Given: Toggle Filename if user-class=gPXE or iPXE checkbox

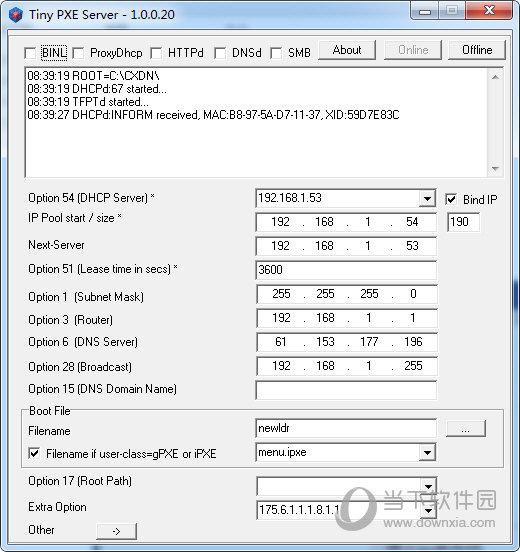Looking at the screenshot, I should click(x=34, y=453).
